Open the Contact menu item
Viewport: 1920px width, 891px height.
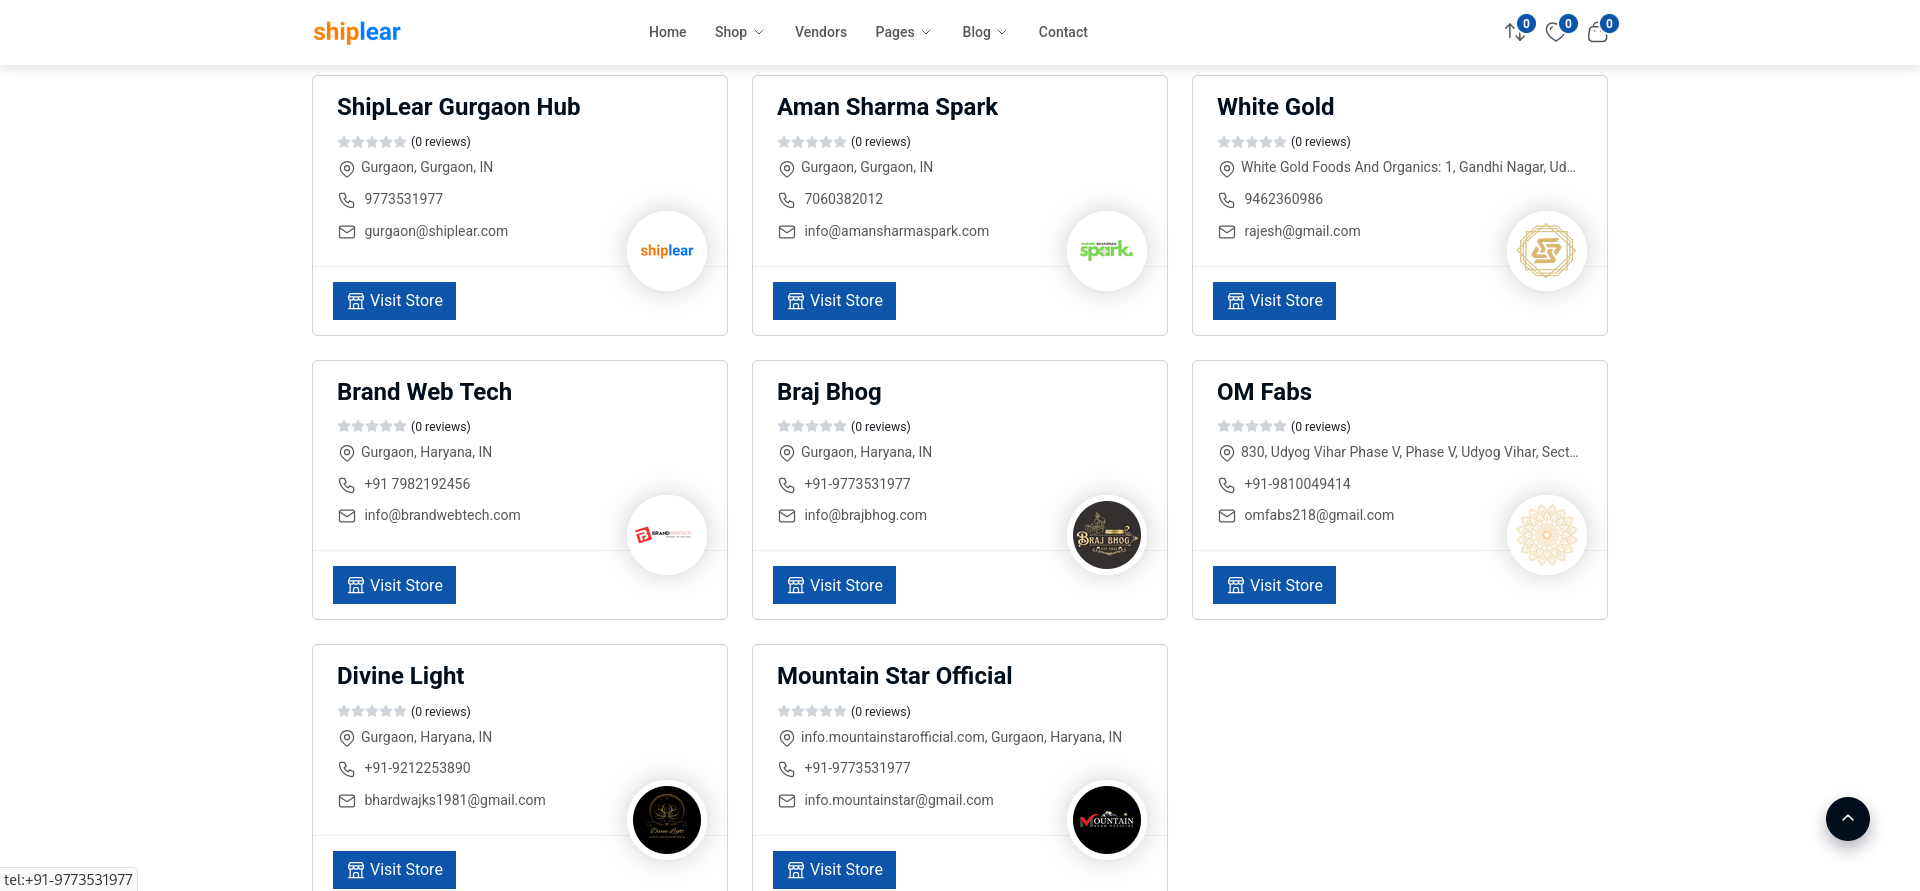(x=1062, y=32)
